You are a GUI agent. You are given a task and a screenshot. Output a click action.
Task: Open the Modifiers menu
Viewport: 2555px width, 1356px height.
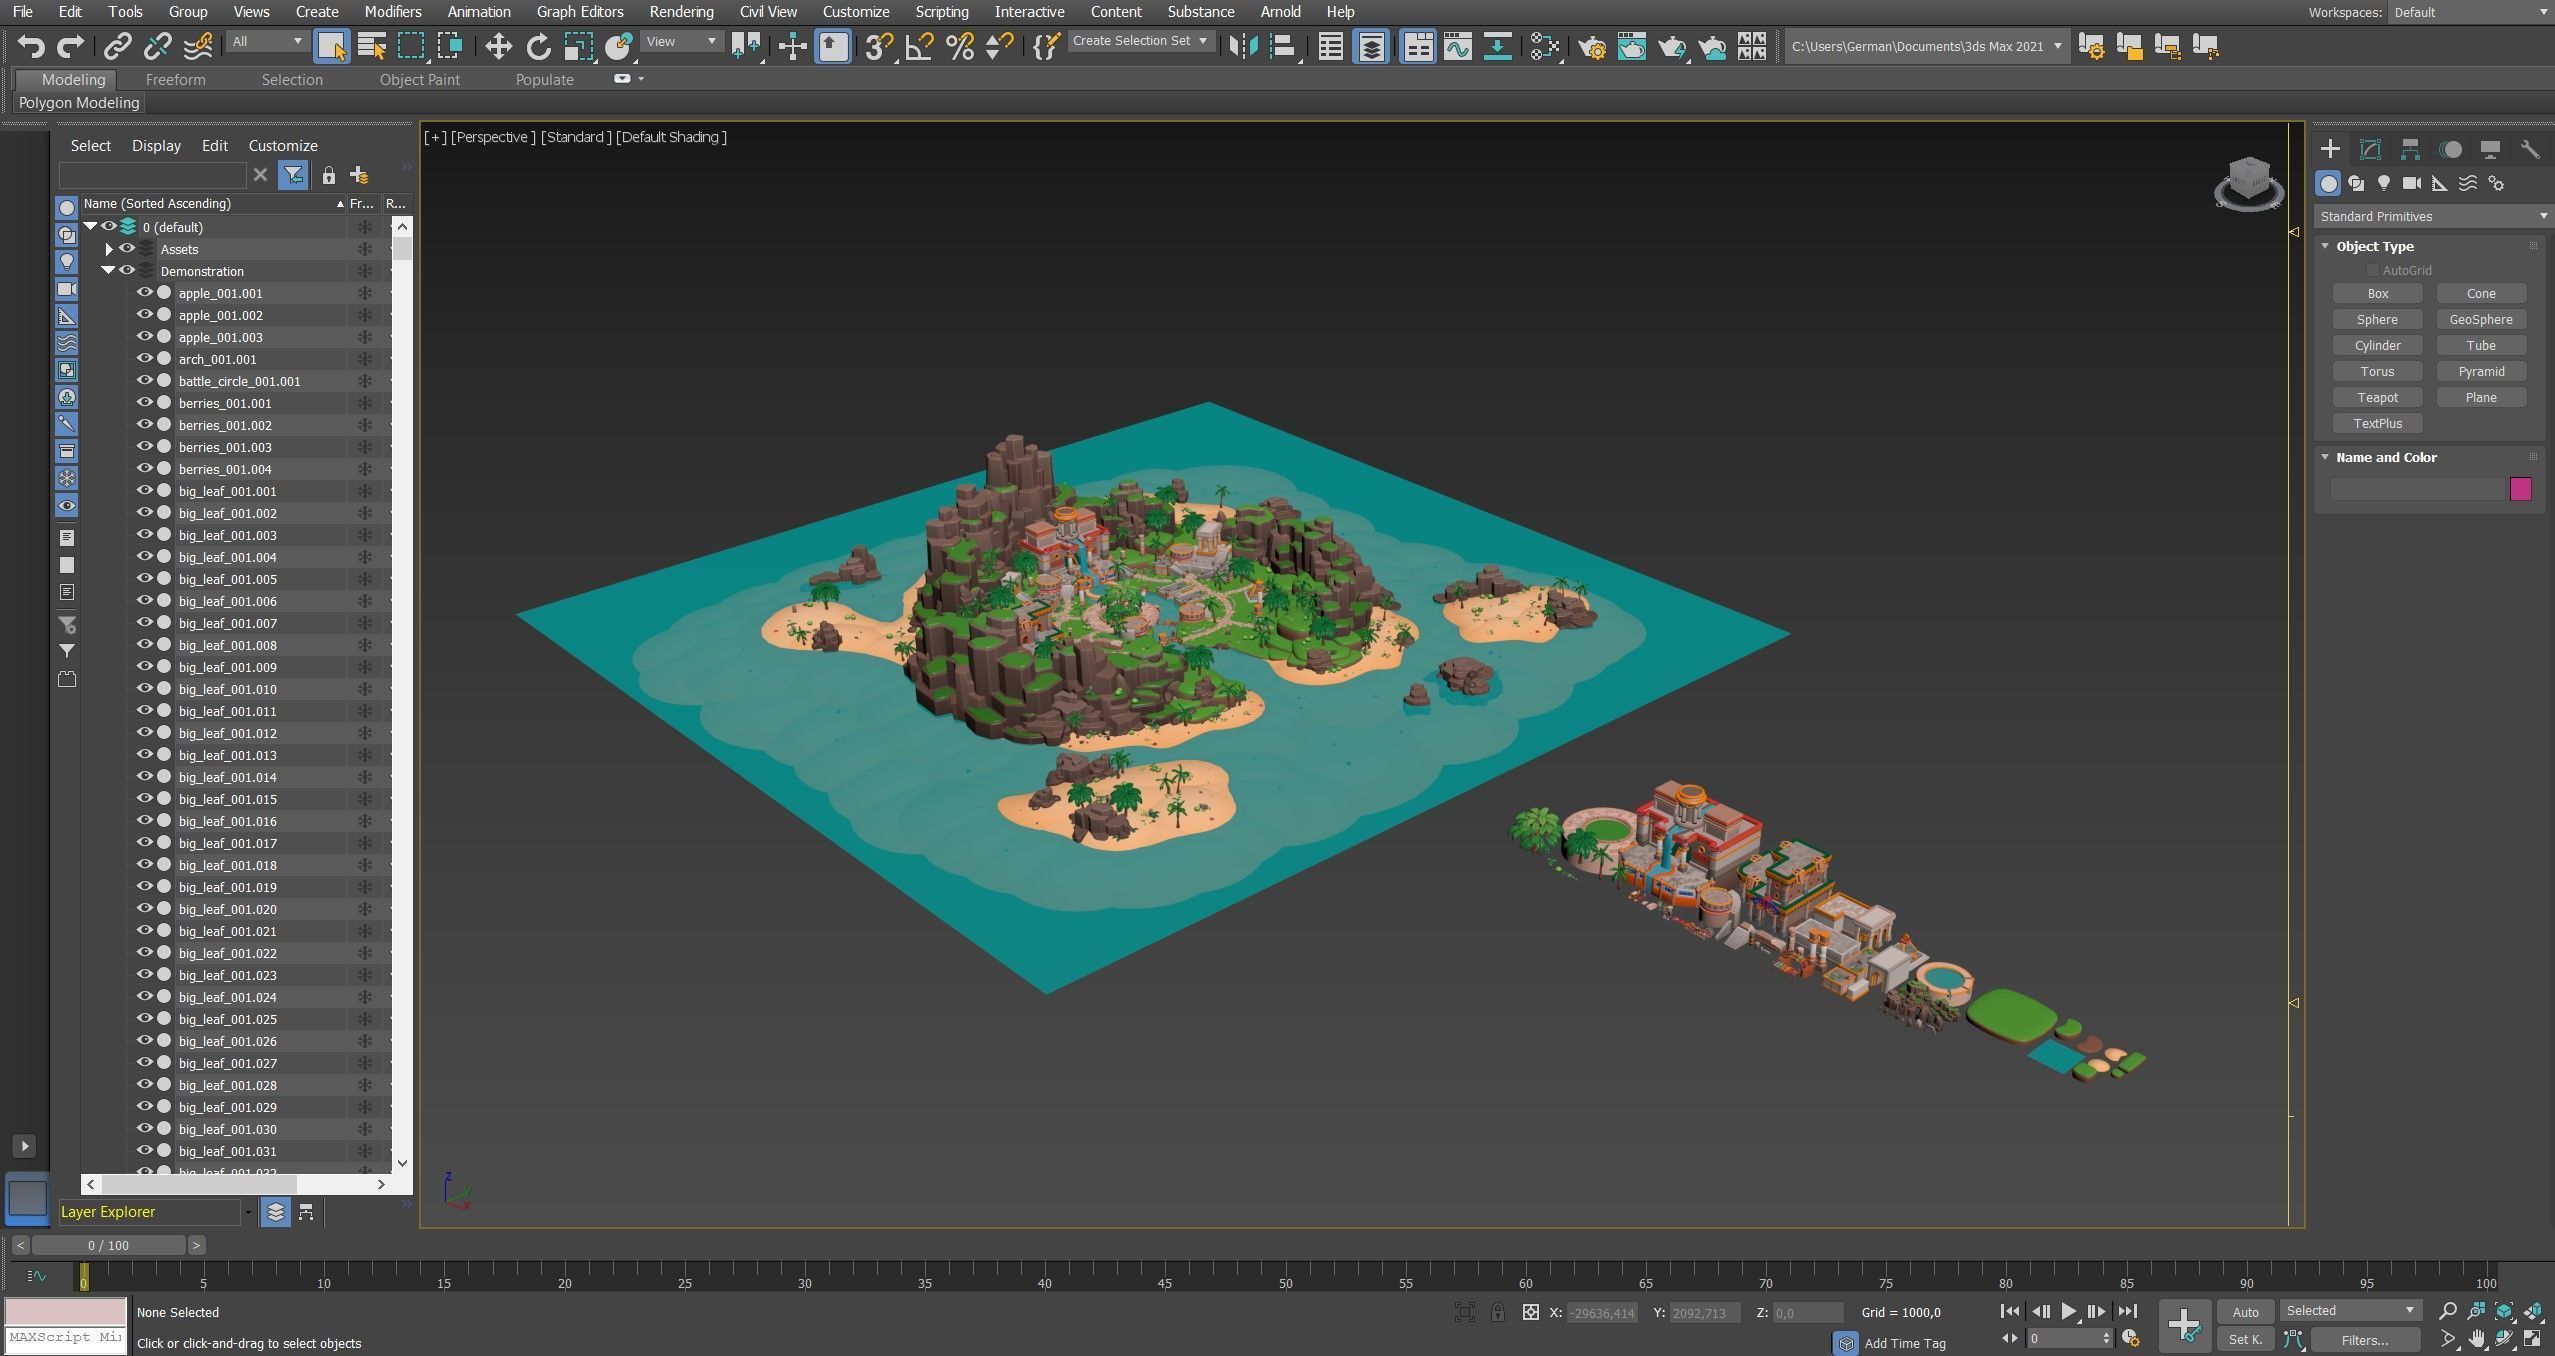392,12
